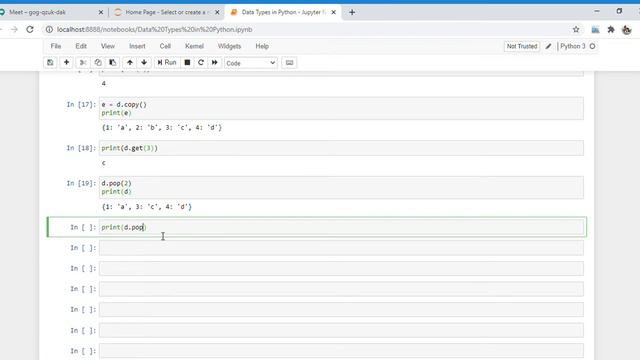
Task: Insert cell below with the plus icon
Action: 66,62
